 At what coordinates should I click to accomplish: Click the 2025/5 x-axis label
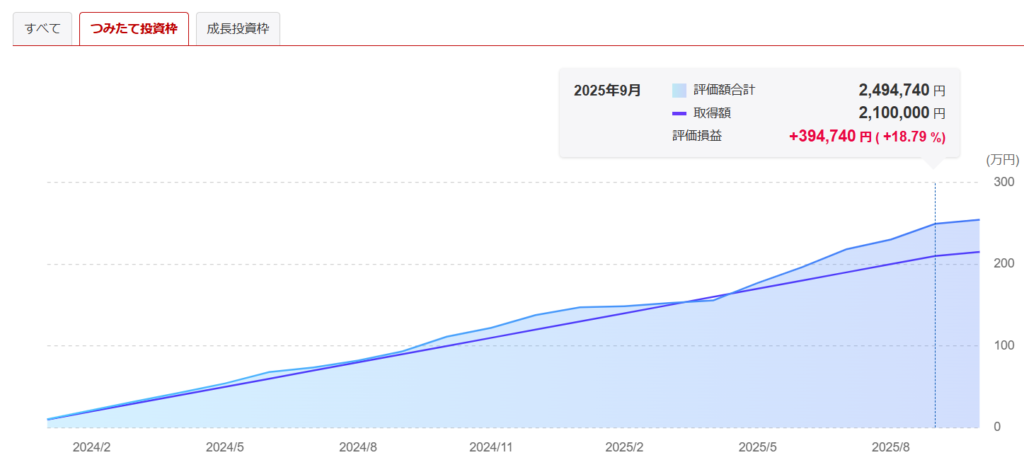[x=758, y=447]
